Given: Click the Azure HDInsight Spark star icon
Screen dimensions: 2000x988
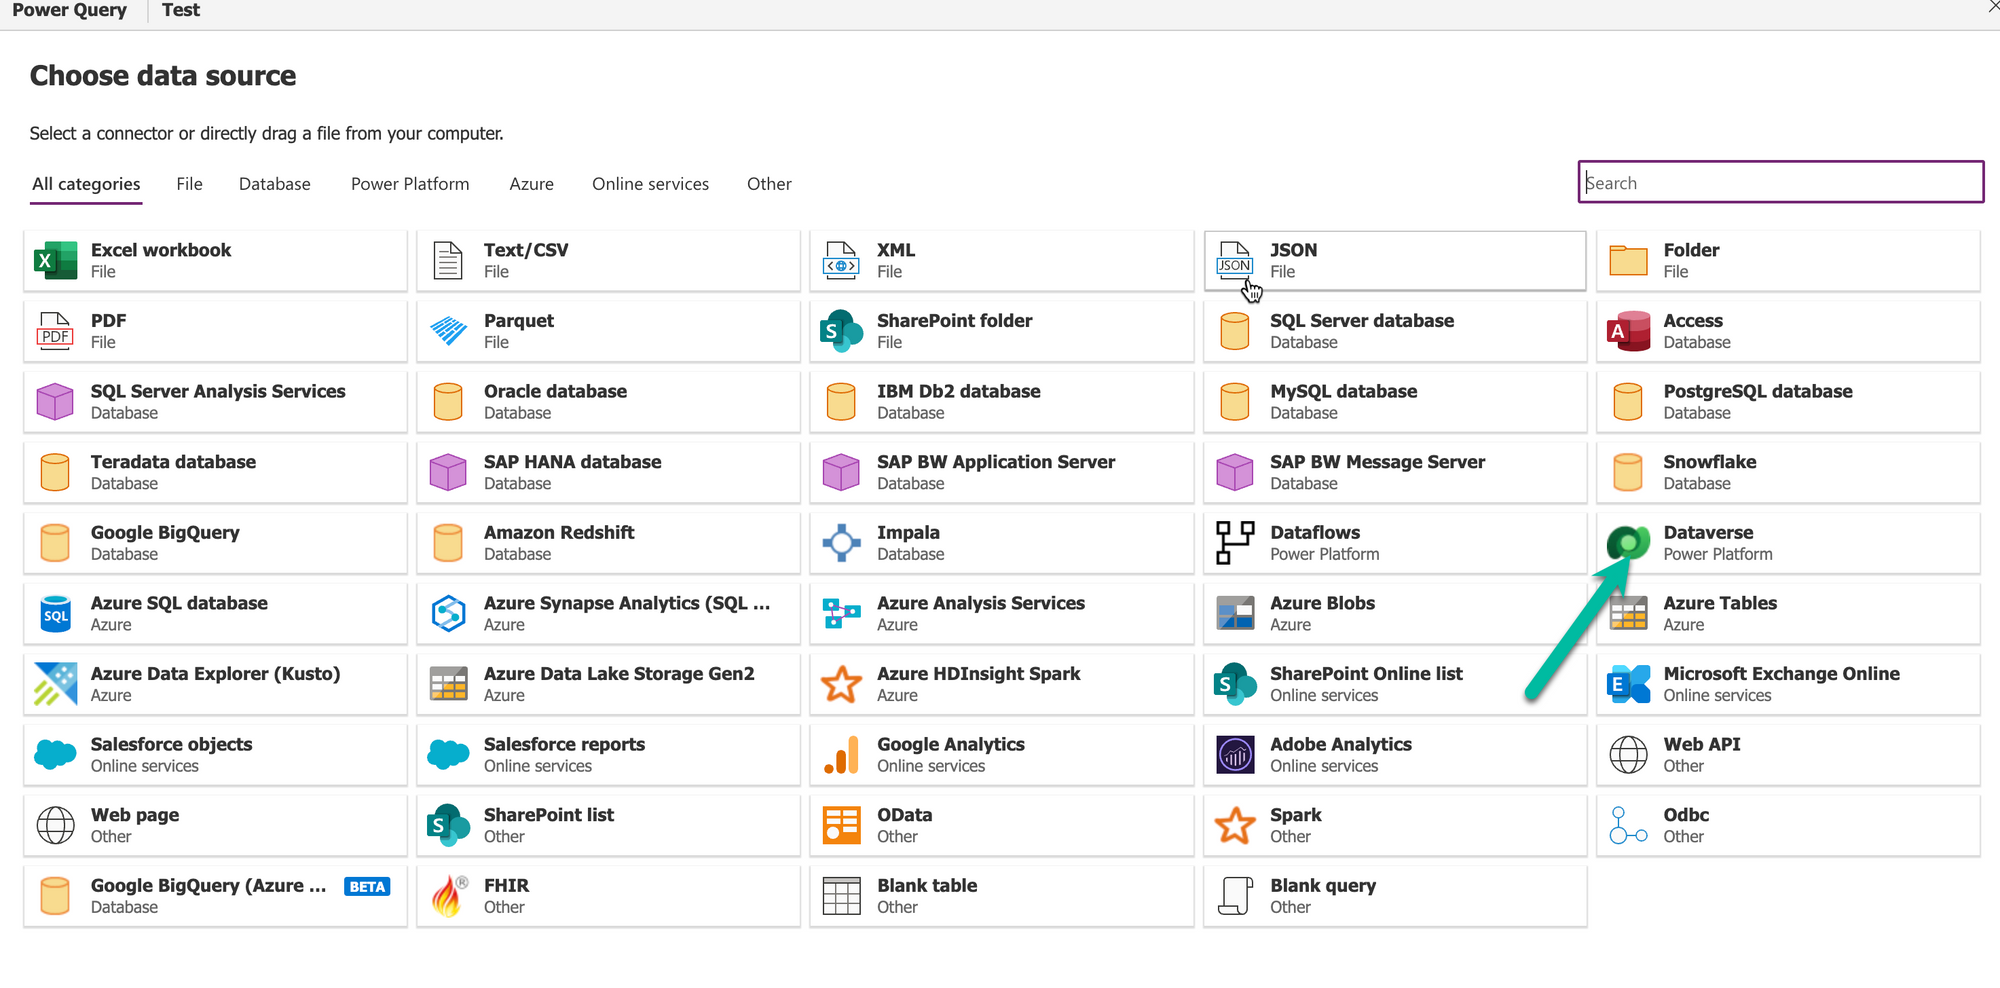Looking at the screenshot, I should coord(841,684).
